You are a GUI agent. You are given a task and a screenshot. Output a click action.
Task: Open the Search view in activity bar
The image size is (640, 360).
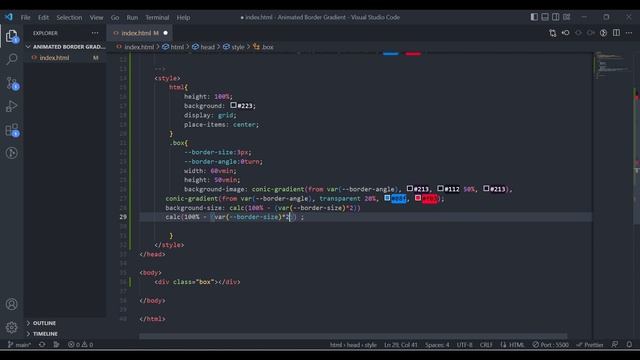pyautogui.click(x=12, y=59)
